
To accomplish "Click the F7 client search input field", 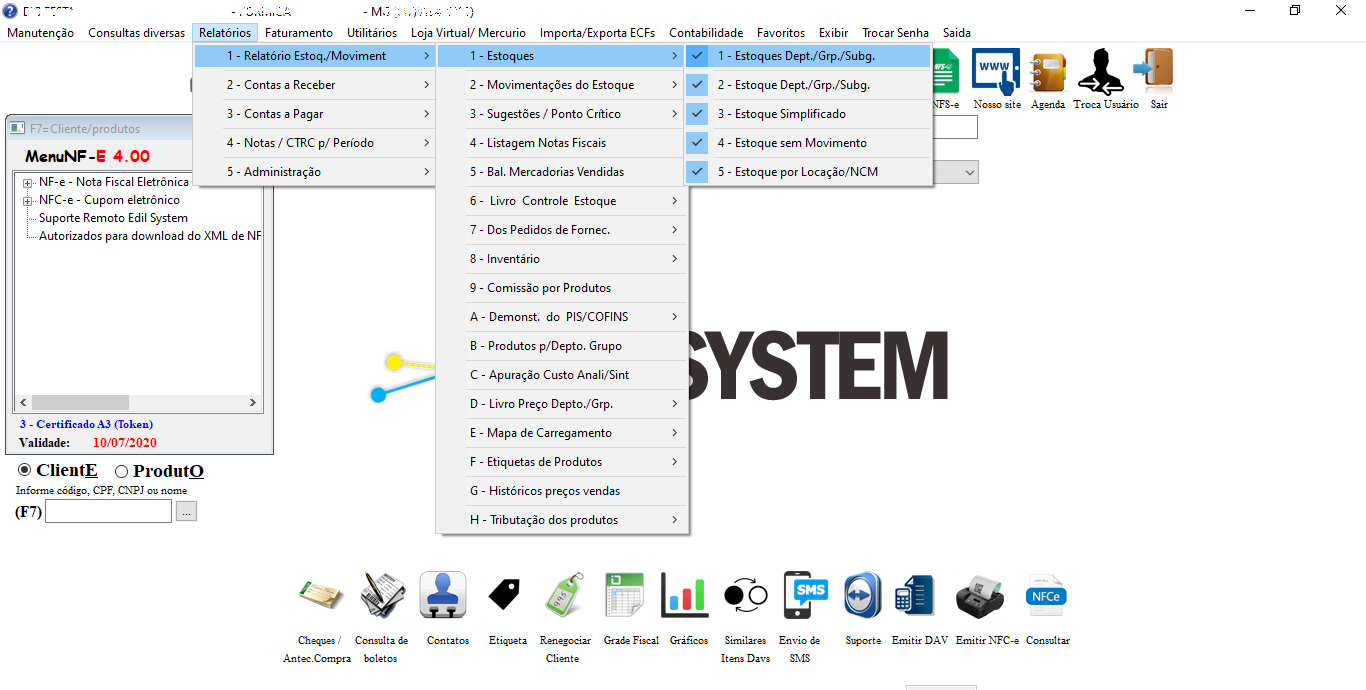I will click(x=108, y=512).
